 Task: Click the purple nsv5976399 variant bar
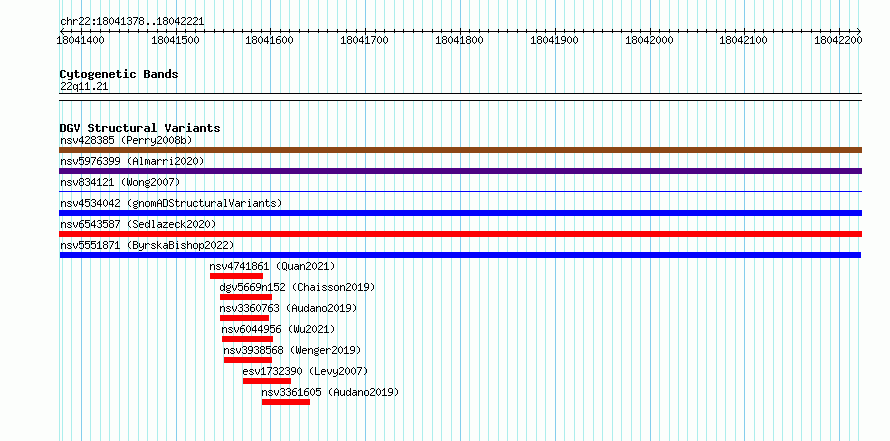(x=460, y=171)
